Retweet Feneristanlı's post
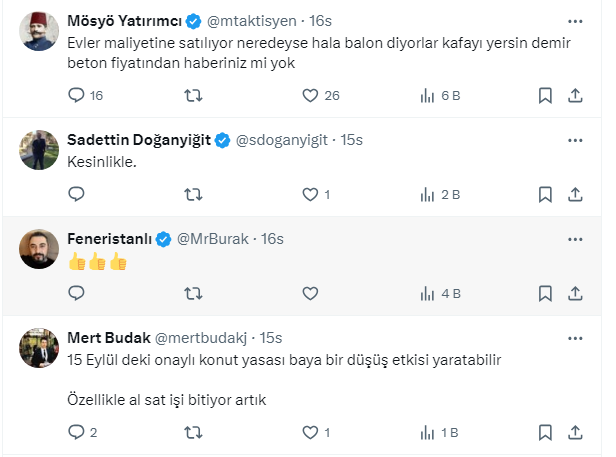Viewport: 616px width, 457px height. (x=194, y=293)
